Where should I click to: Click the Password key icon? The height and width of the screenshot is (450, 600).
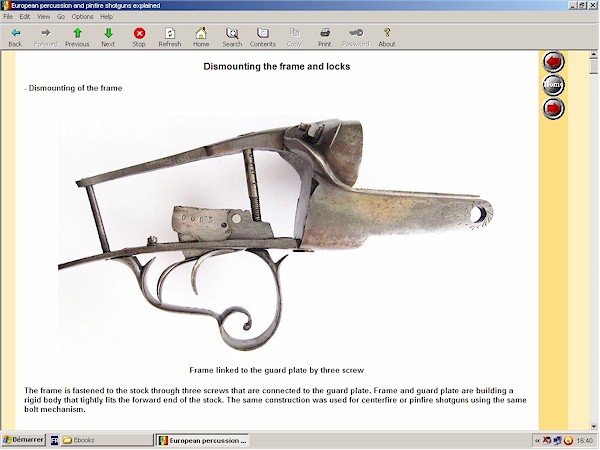(x=356, y=37)
